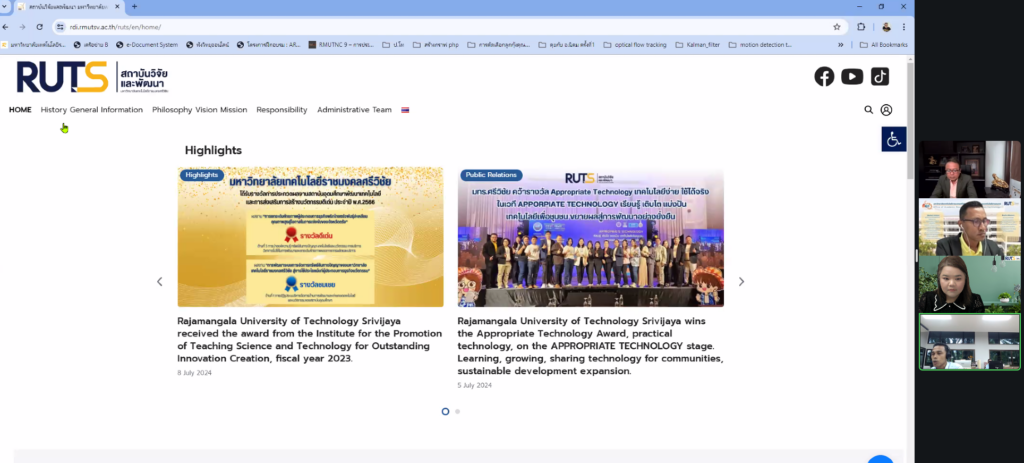1024x463 pixels.
Task: Open the RMUTNC 9 bookmark
Action: click(341, 45)
